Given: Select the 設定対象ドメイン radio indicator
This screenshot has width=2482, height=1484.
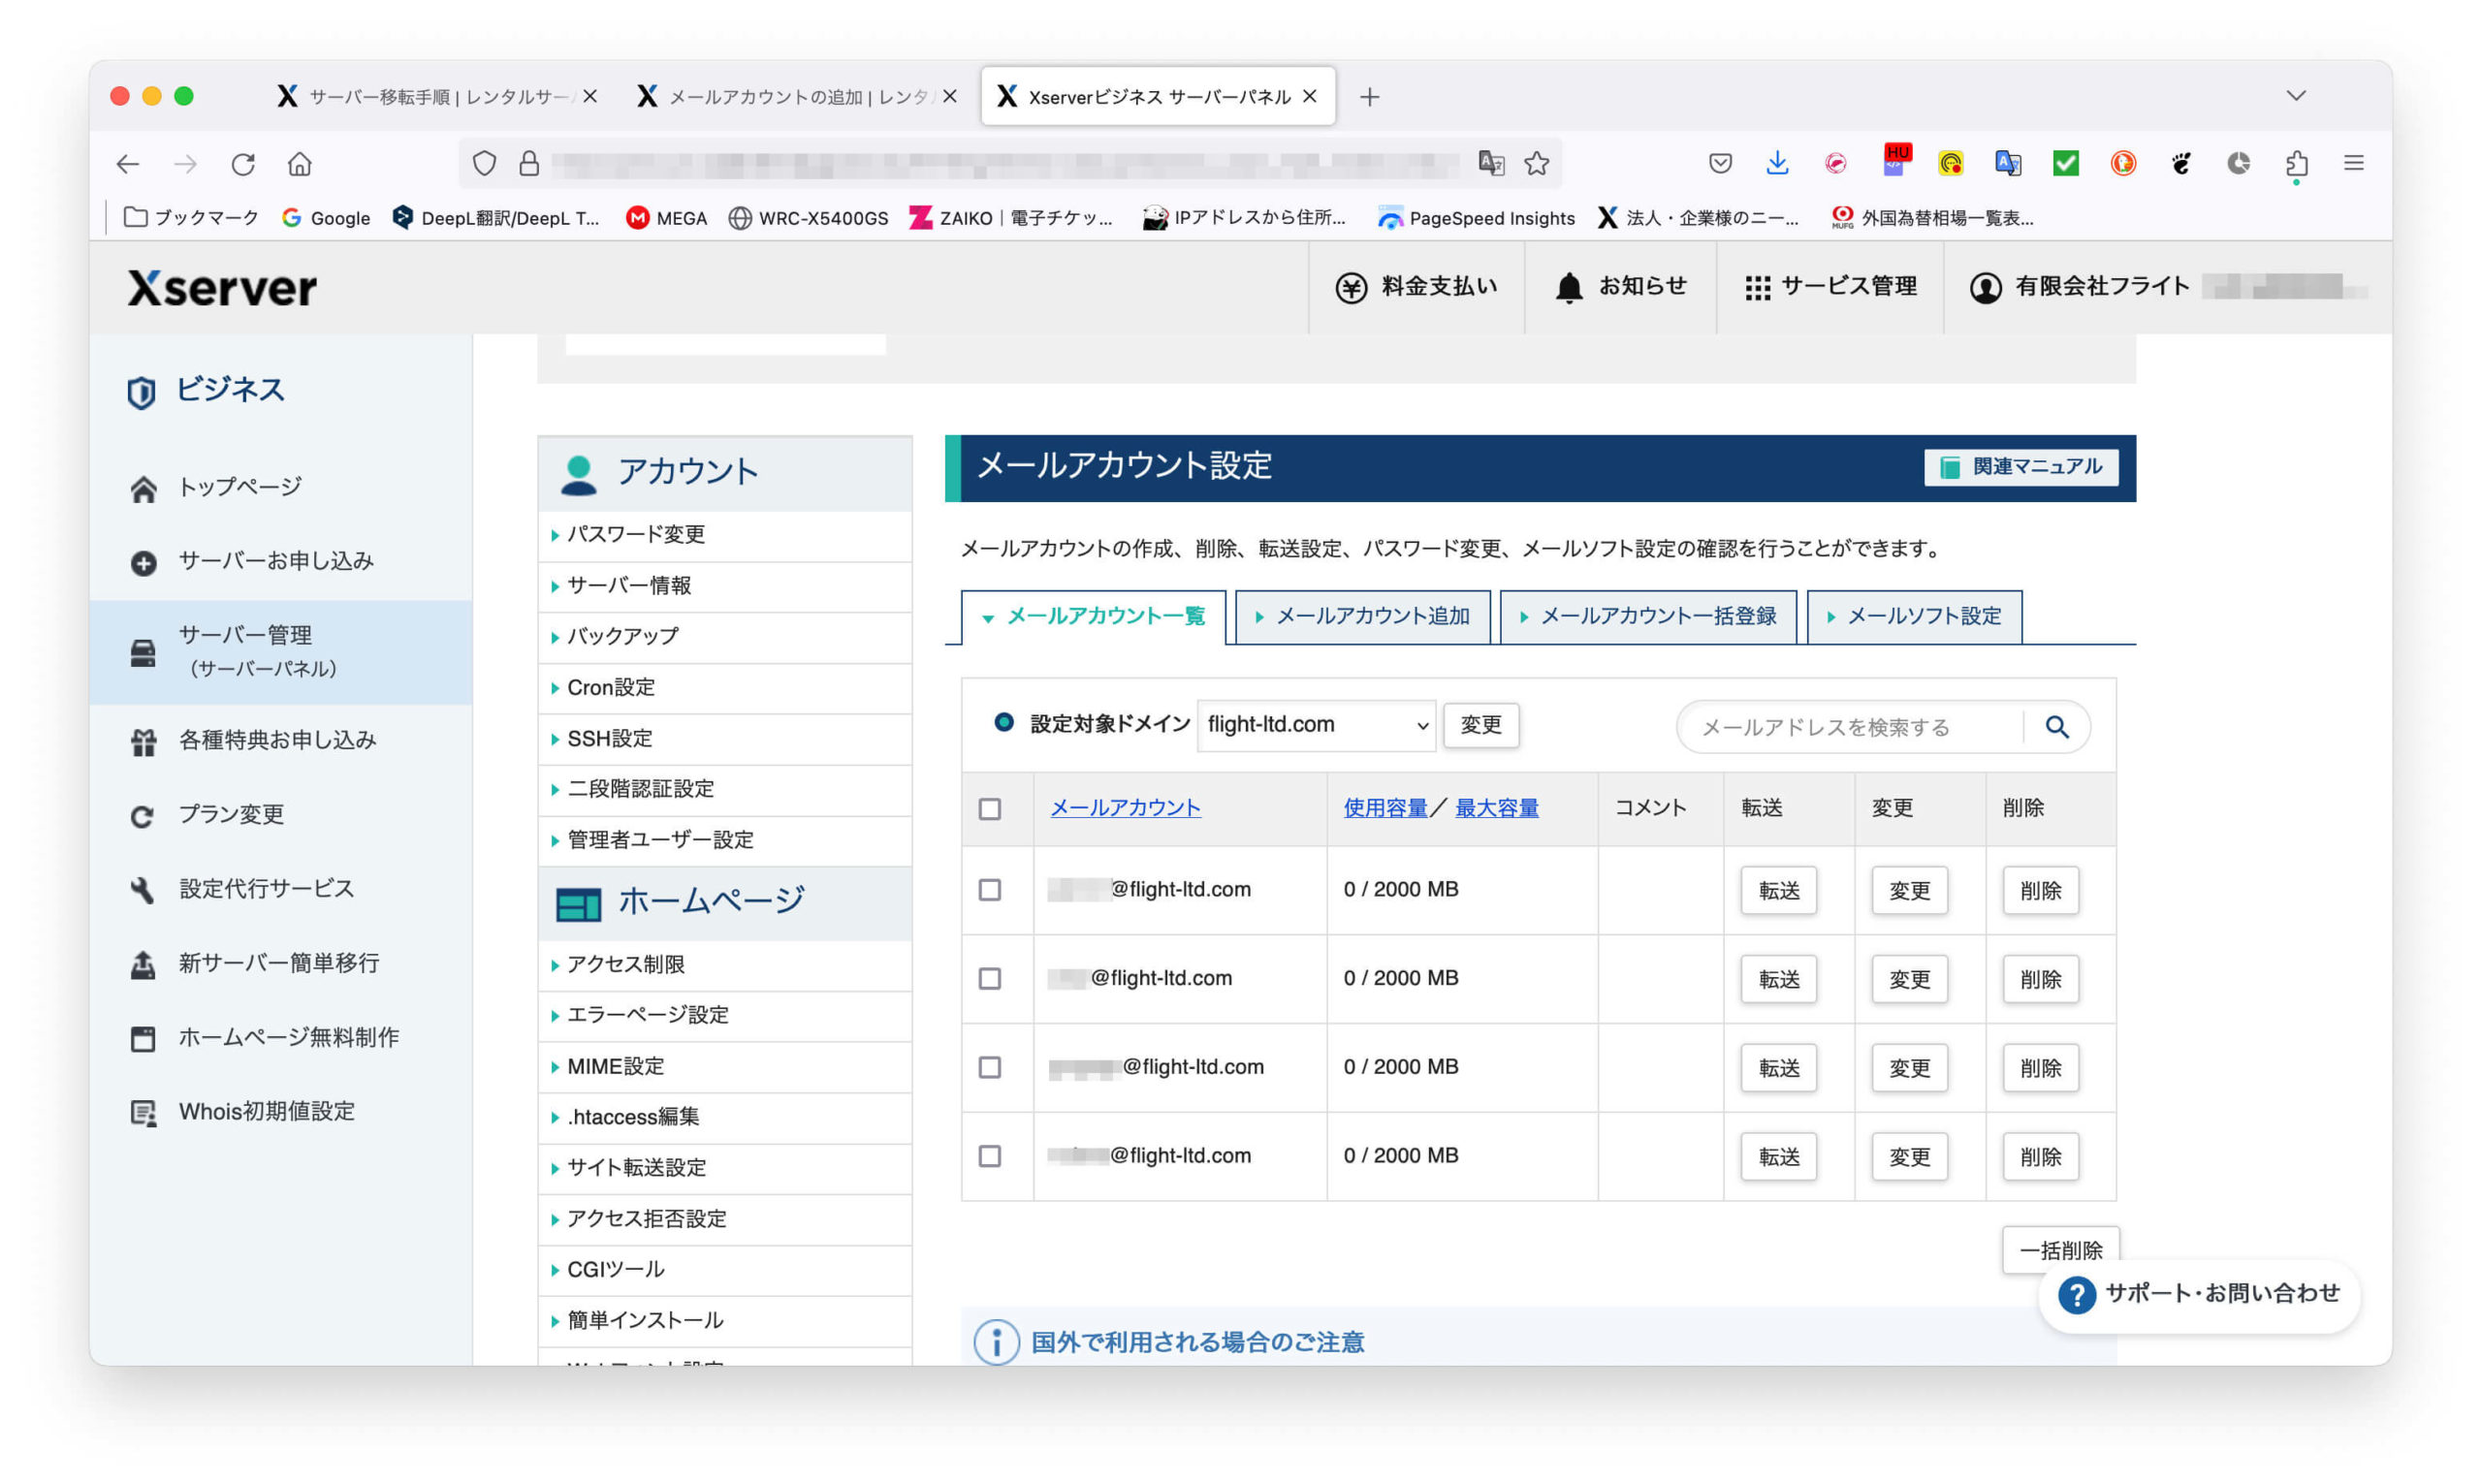Looking at the screenshot, I should [x=1004, y=723].
